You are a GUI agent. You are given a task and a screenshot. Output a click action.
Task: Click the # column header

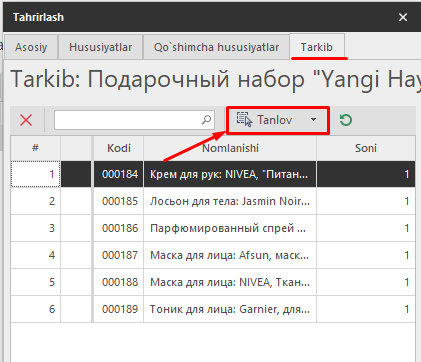coord(35,148)
